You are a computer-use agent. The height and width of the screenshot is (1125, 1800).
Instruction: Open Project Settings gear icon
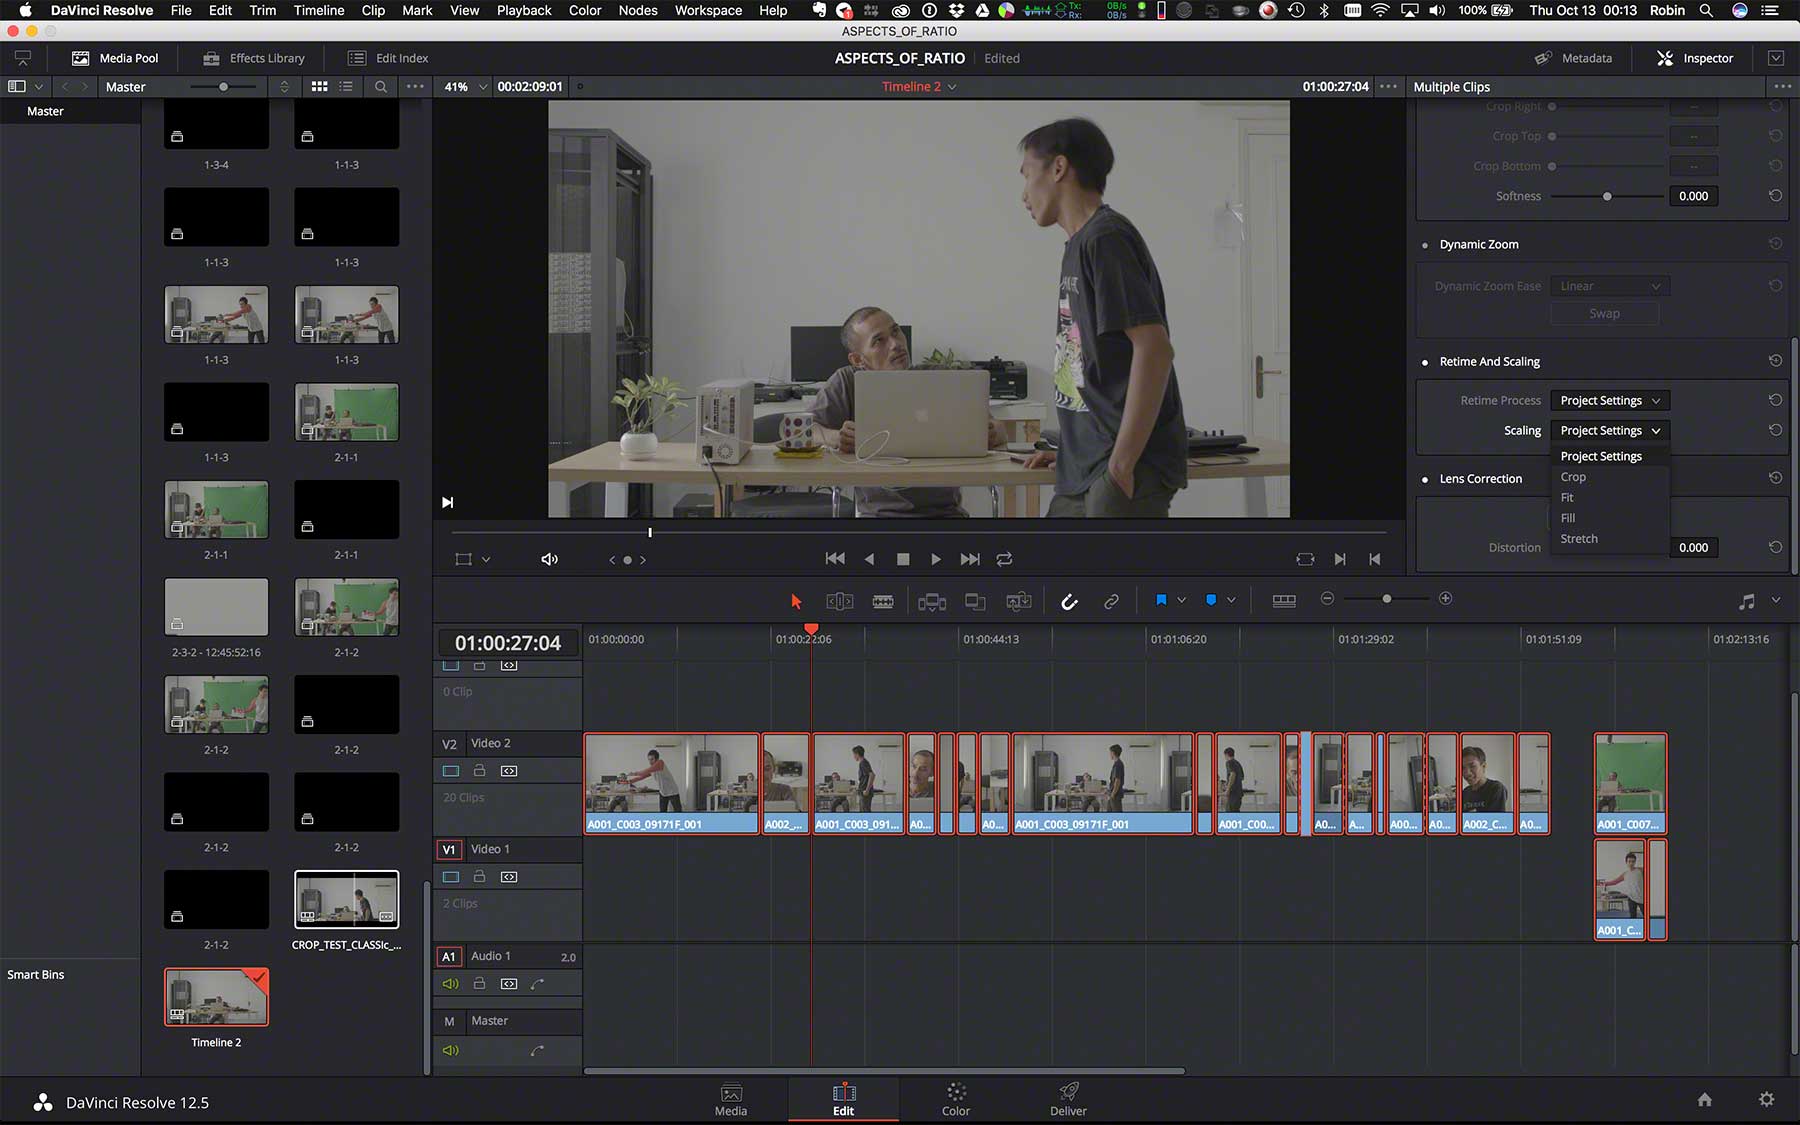pyautogui.click(x=1767, y=1099)
